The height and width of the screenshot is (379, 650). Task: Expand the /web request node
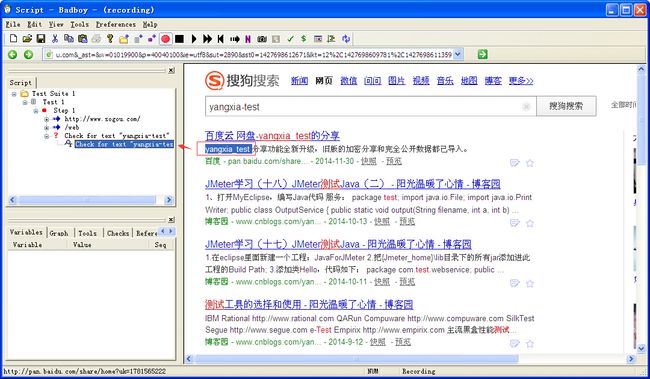[x=46, y=128]
